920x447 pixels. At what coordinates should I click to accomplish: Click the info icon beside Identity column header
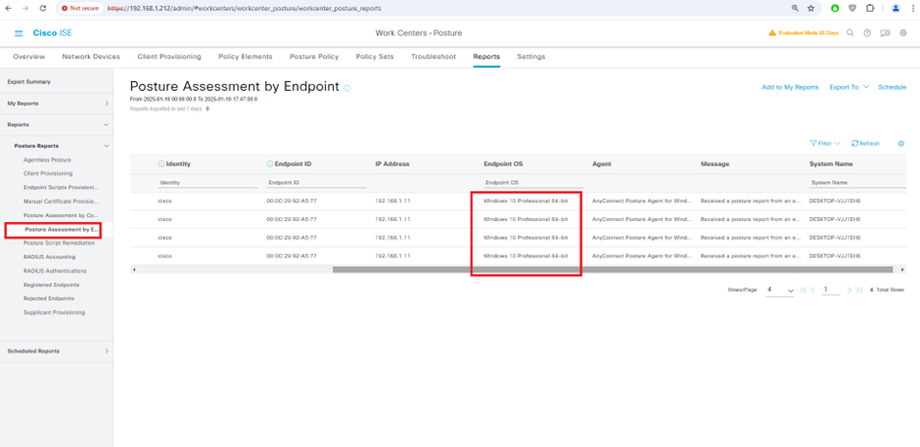161,164
